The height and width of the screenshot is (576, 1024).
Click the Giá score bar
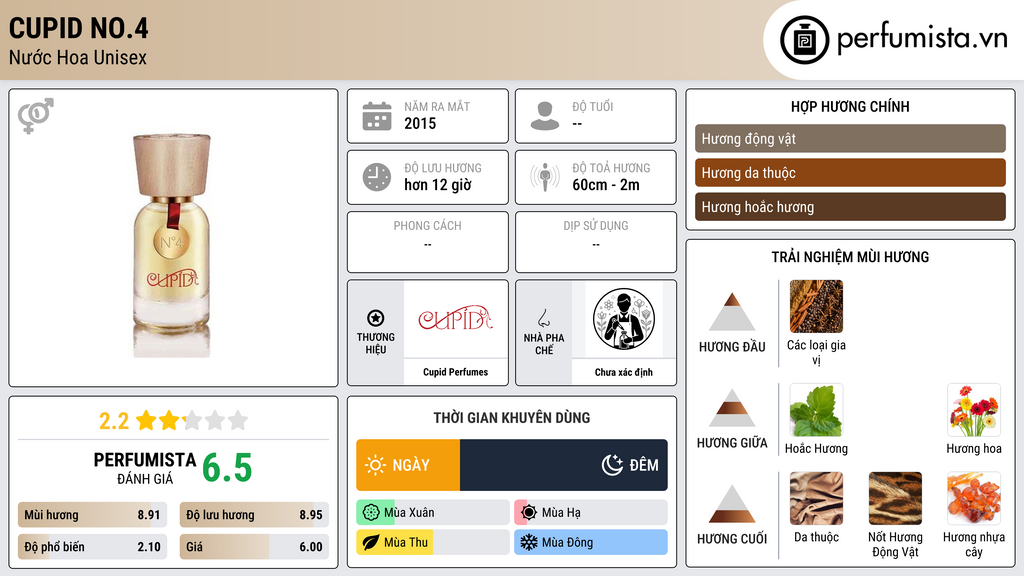(x=254, y=547)
